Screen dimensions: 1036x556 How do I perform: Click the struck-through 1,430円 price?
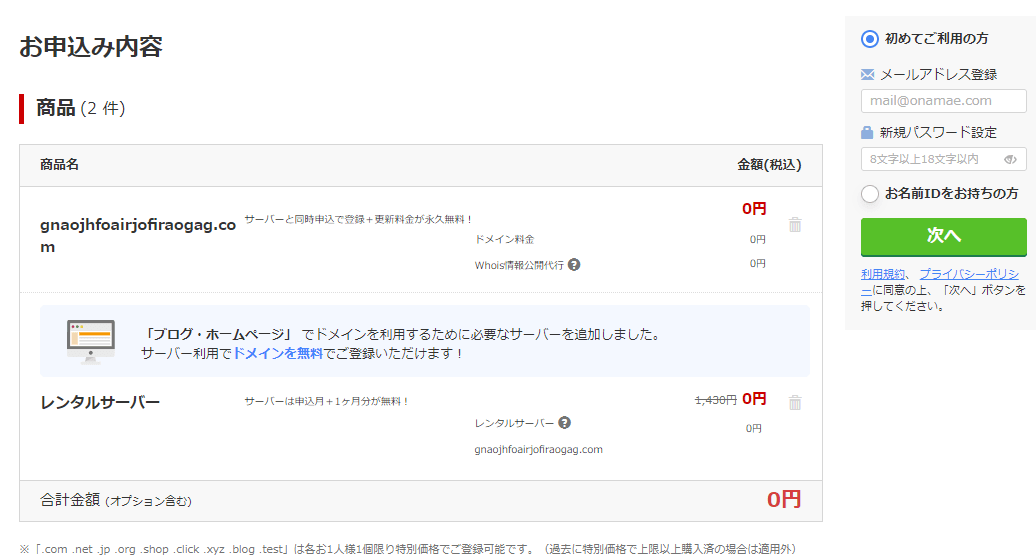pyautogui.click(x=716, y=400)
